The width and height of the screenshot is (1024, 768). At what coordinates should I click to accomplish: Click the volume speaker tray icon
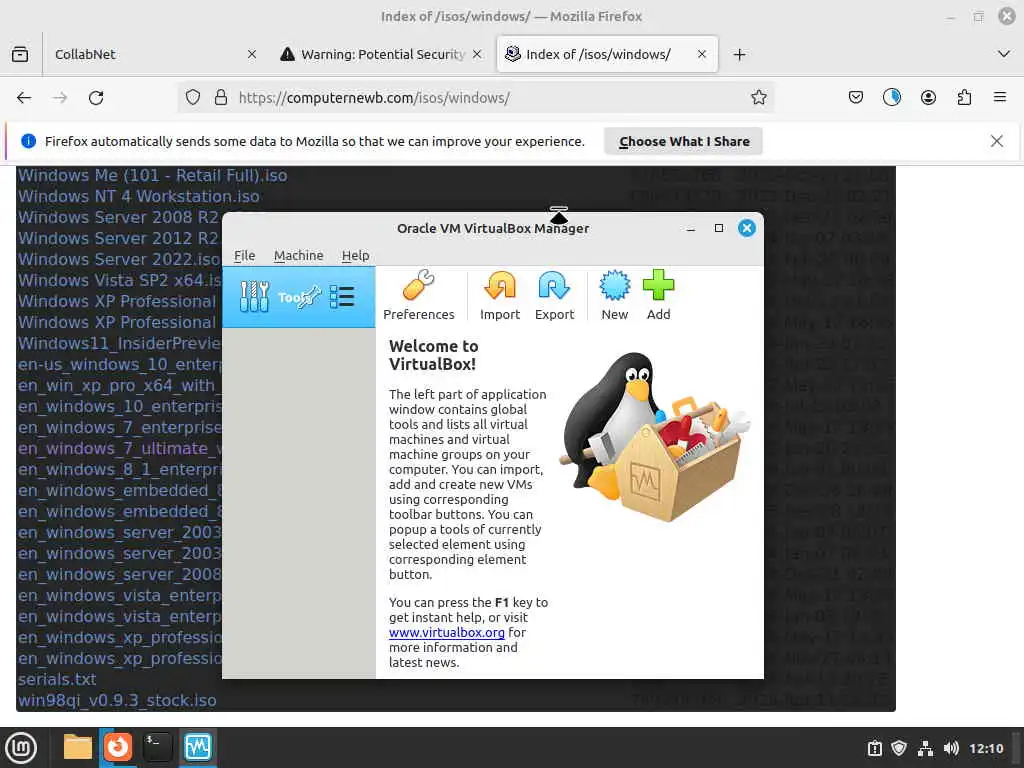pos(951,748)
